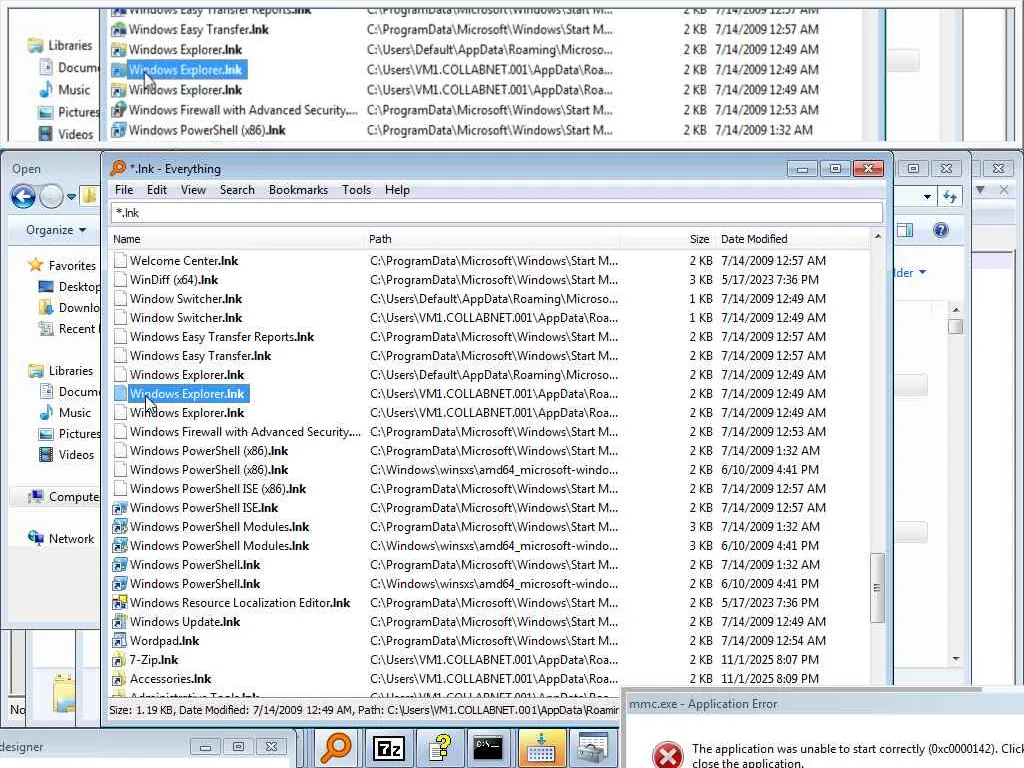Click the Open dialog scrollbar down arrow
Image resolution: width=1024 pixels, height=768 pixels.
pos(955,658)
